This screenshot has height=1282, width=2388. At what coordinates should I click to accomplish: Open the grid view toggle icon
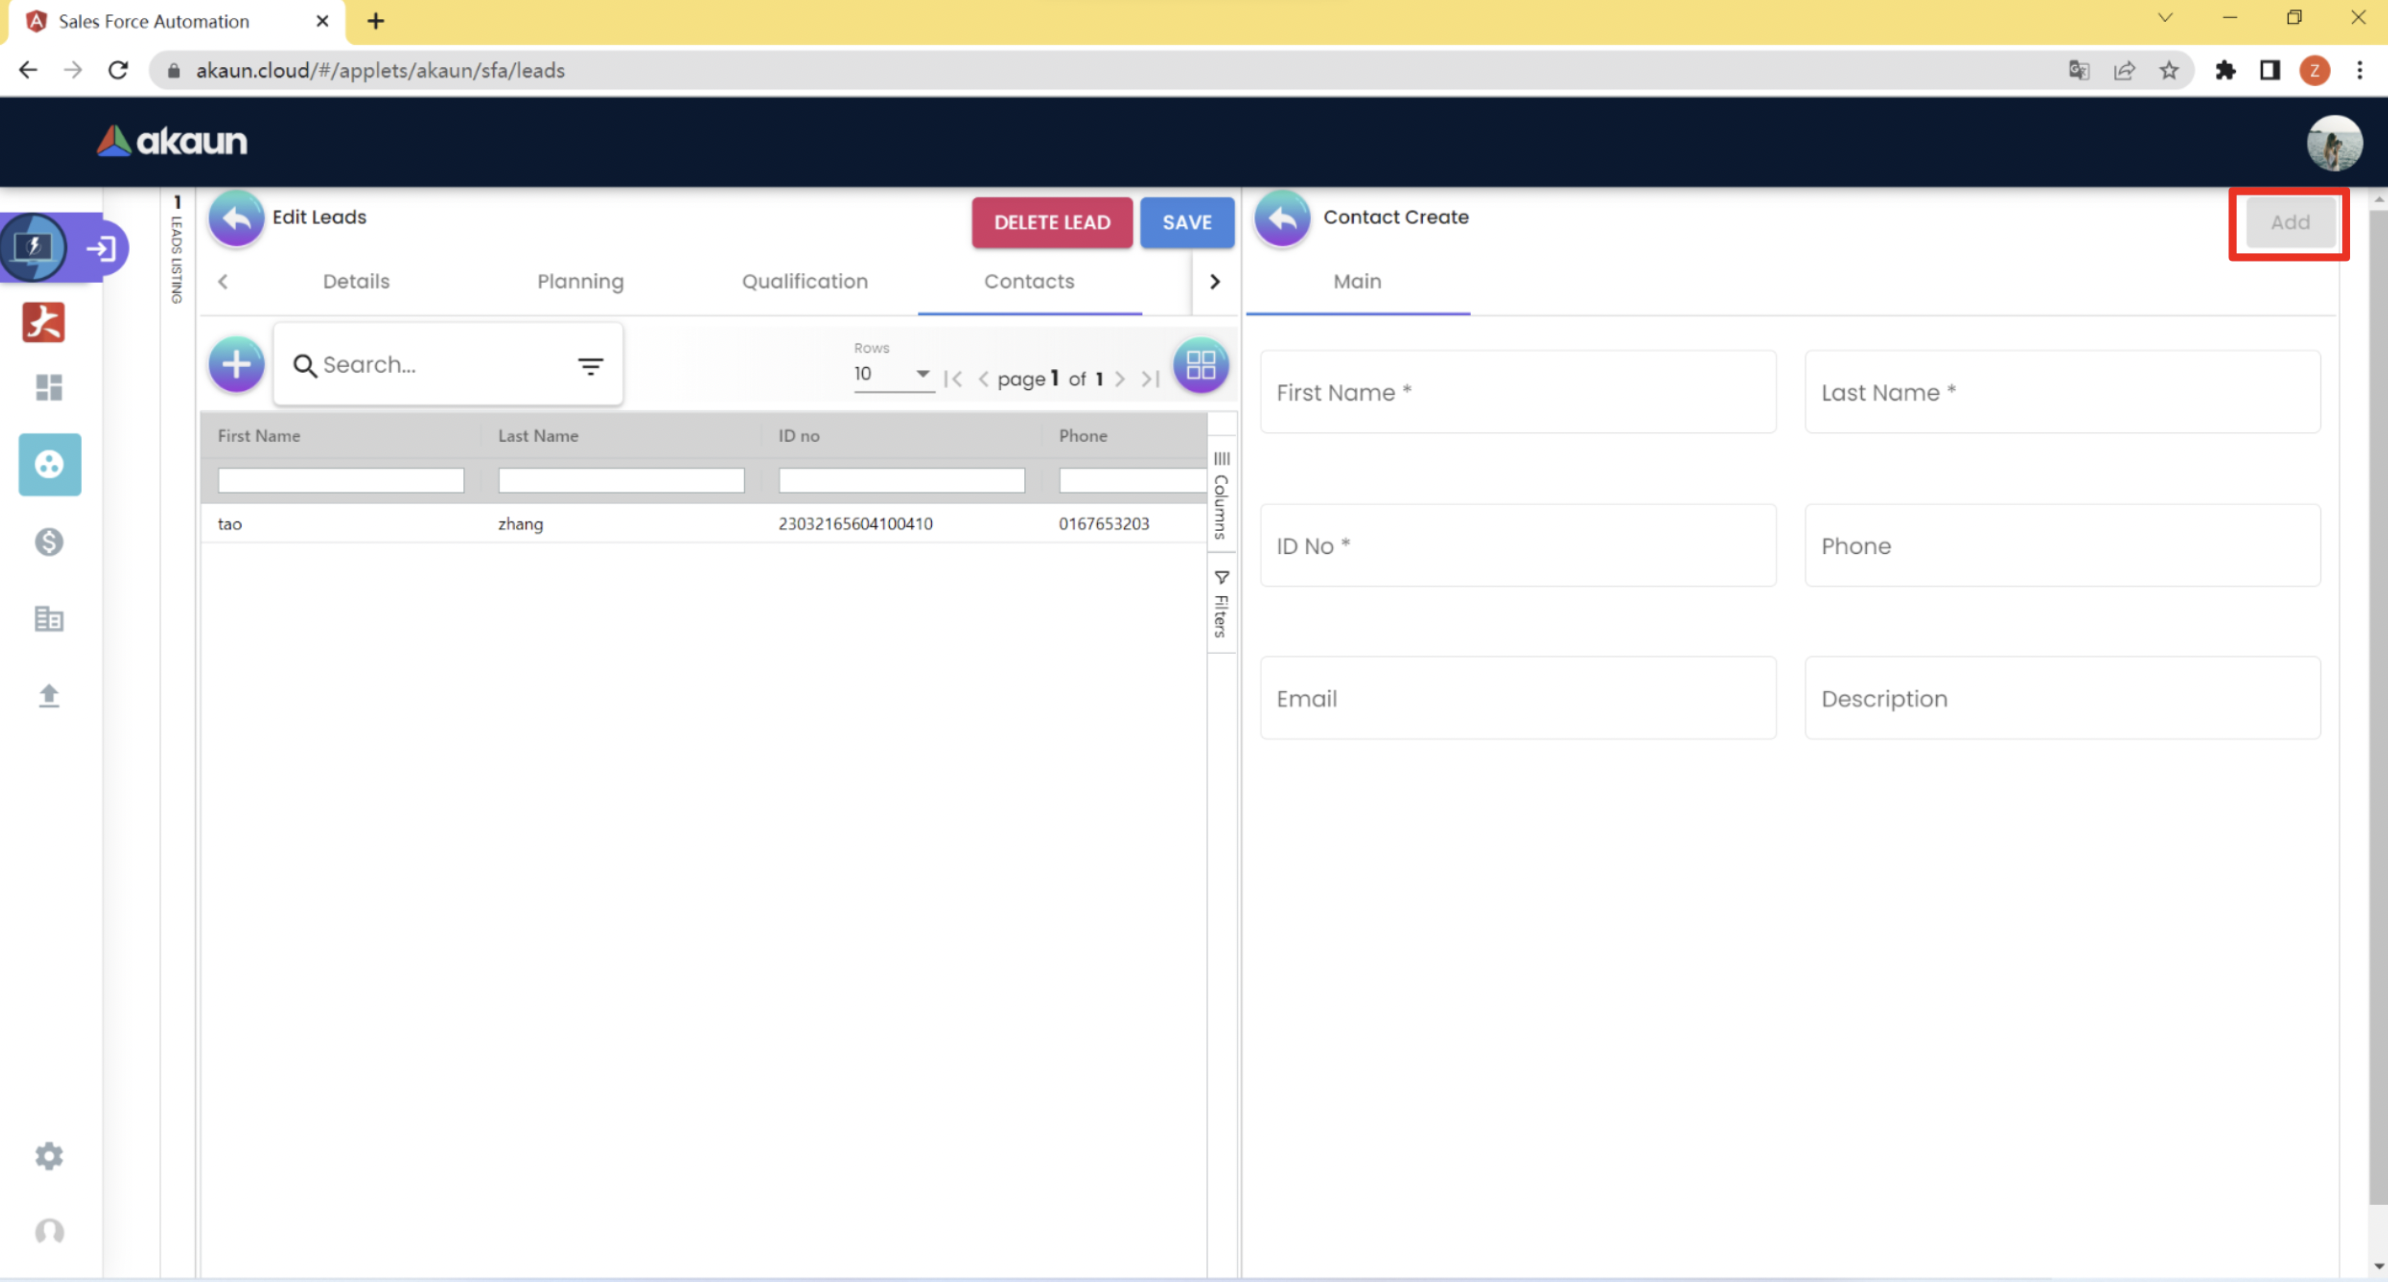(x=1200, y=365)
